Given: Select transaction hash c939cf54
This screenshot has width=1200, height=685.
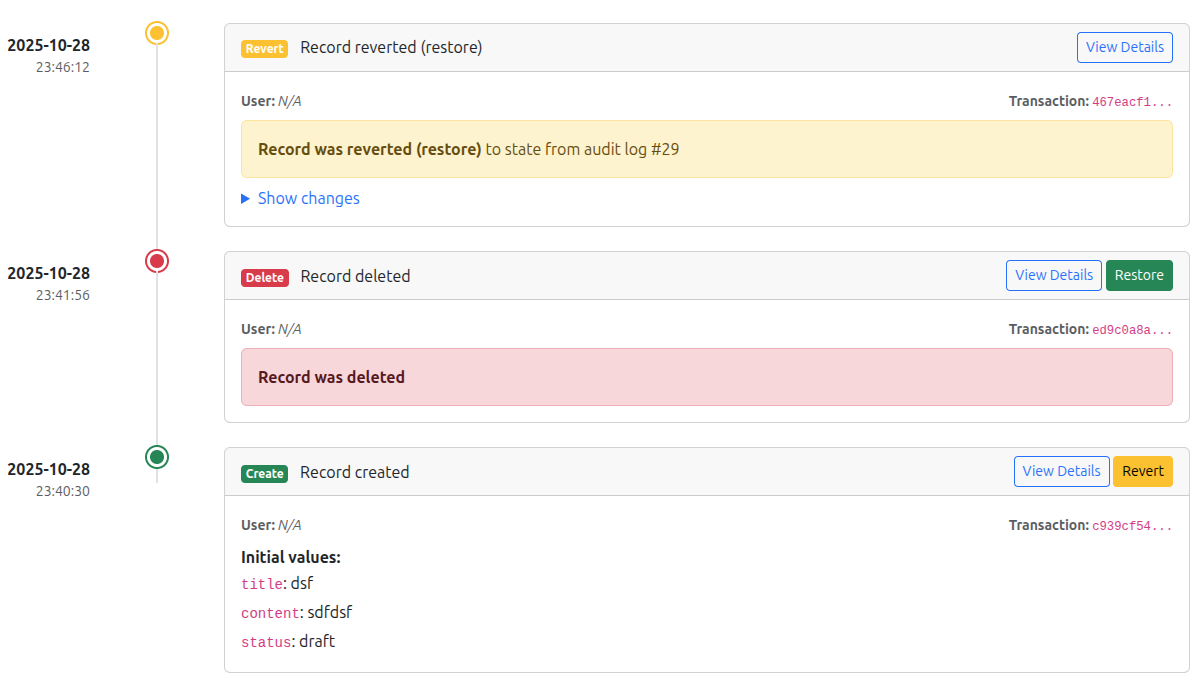Looking at the screenshot, I should coord(1132,526).
